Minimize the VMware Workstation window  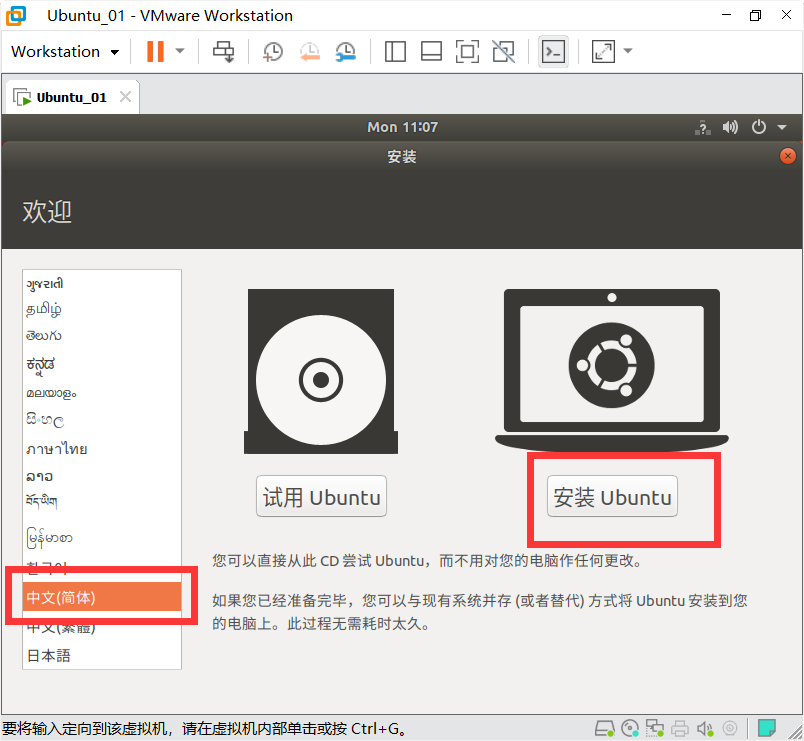726,15
